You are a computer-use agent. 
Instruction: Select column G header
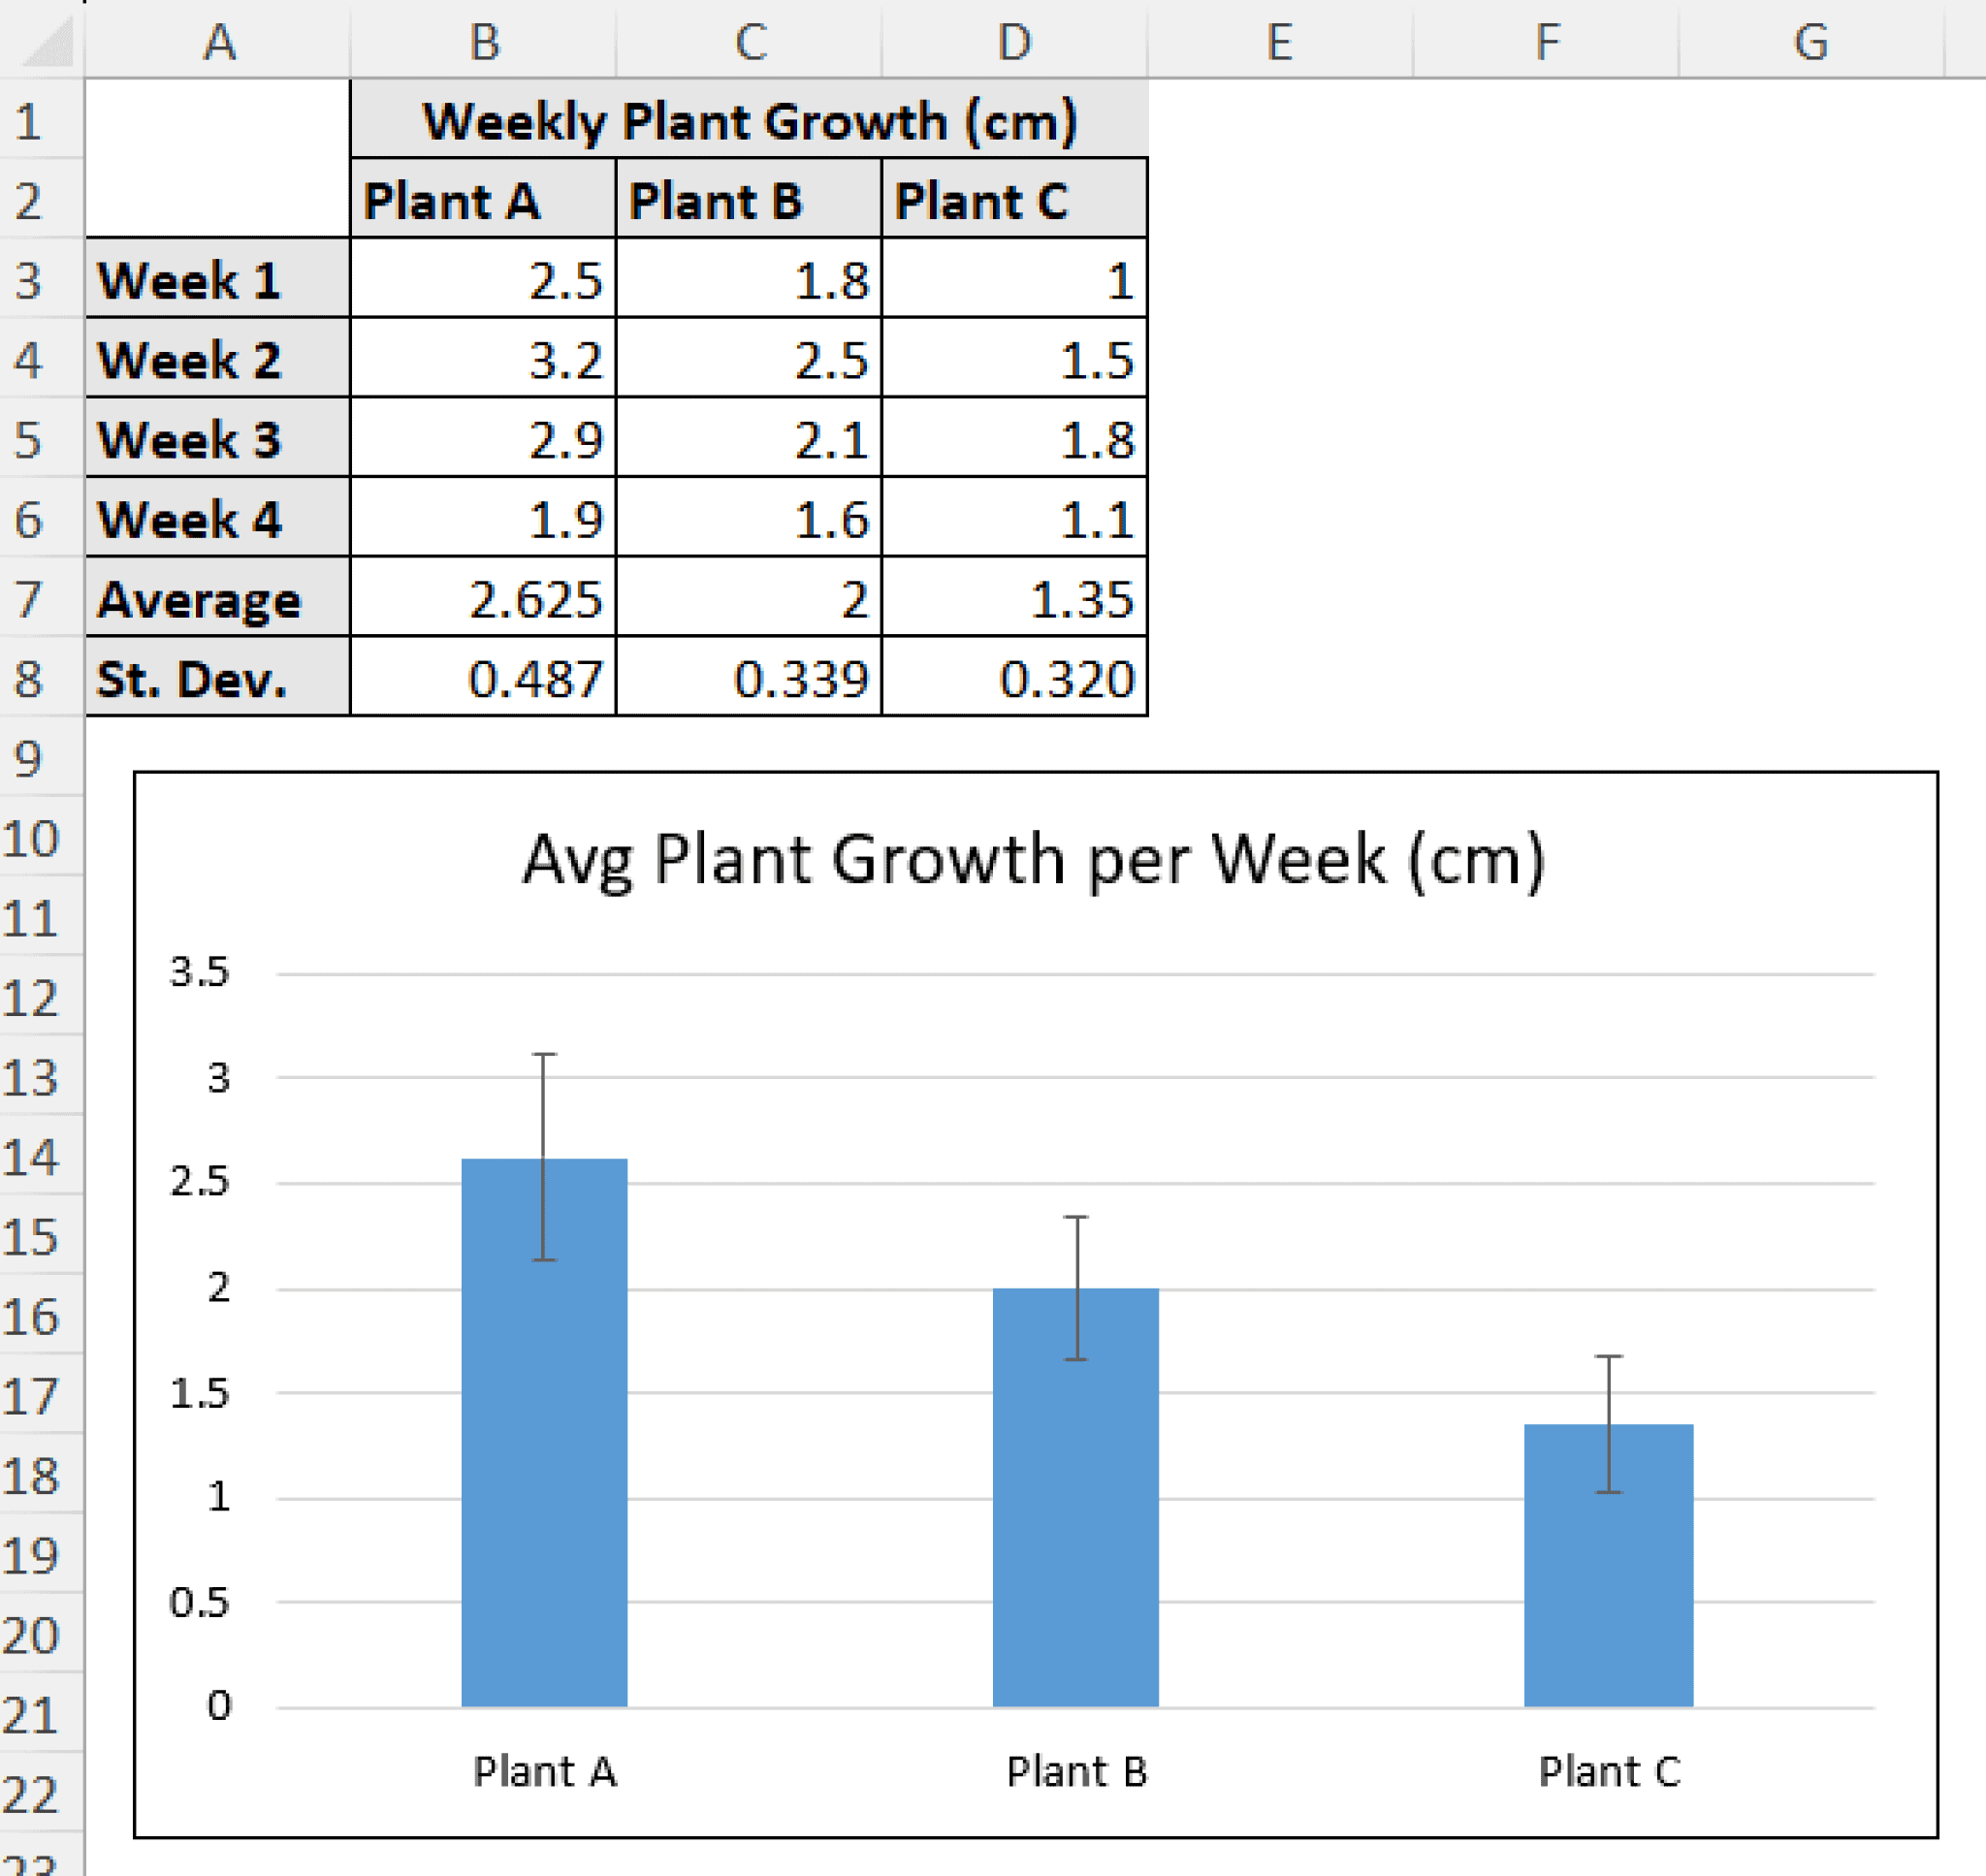1813,42
